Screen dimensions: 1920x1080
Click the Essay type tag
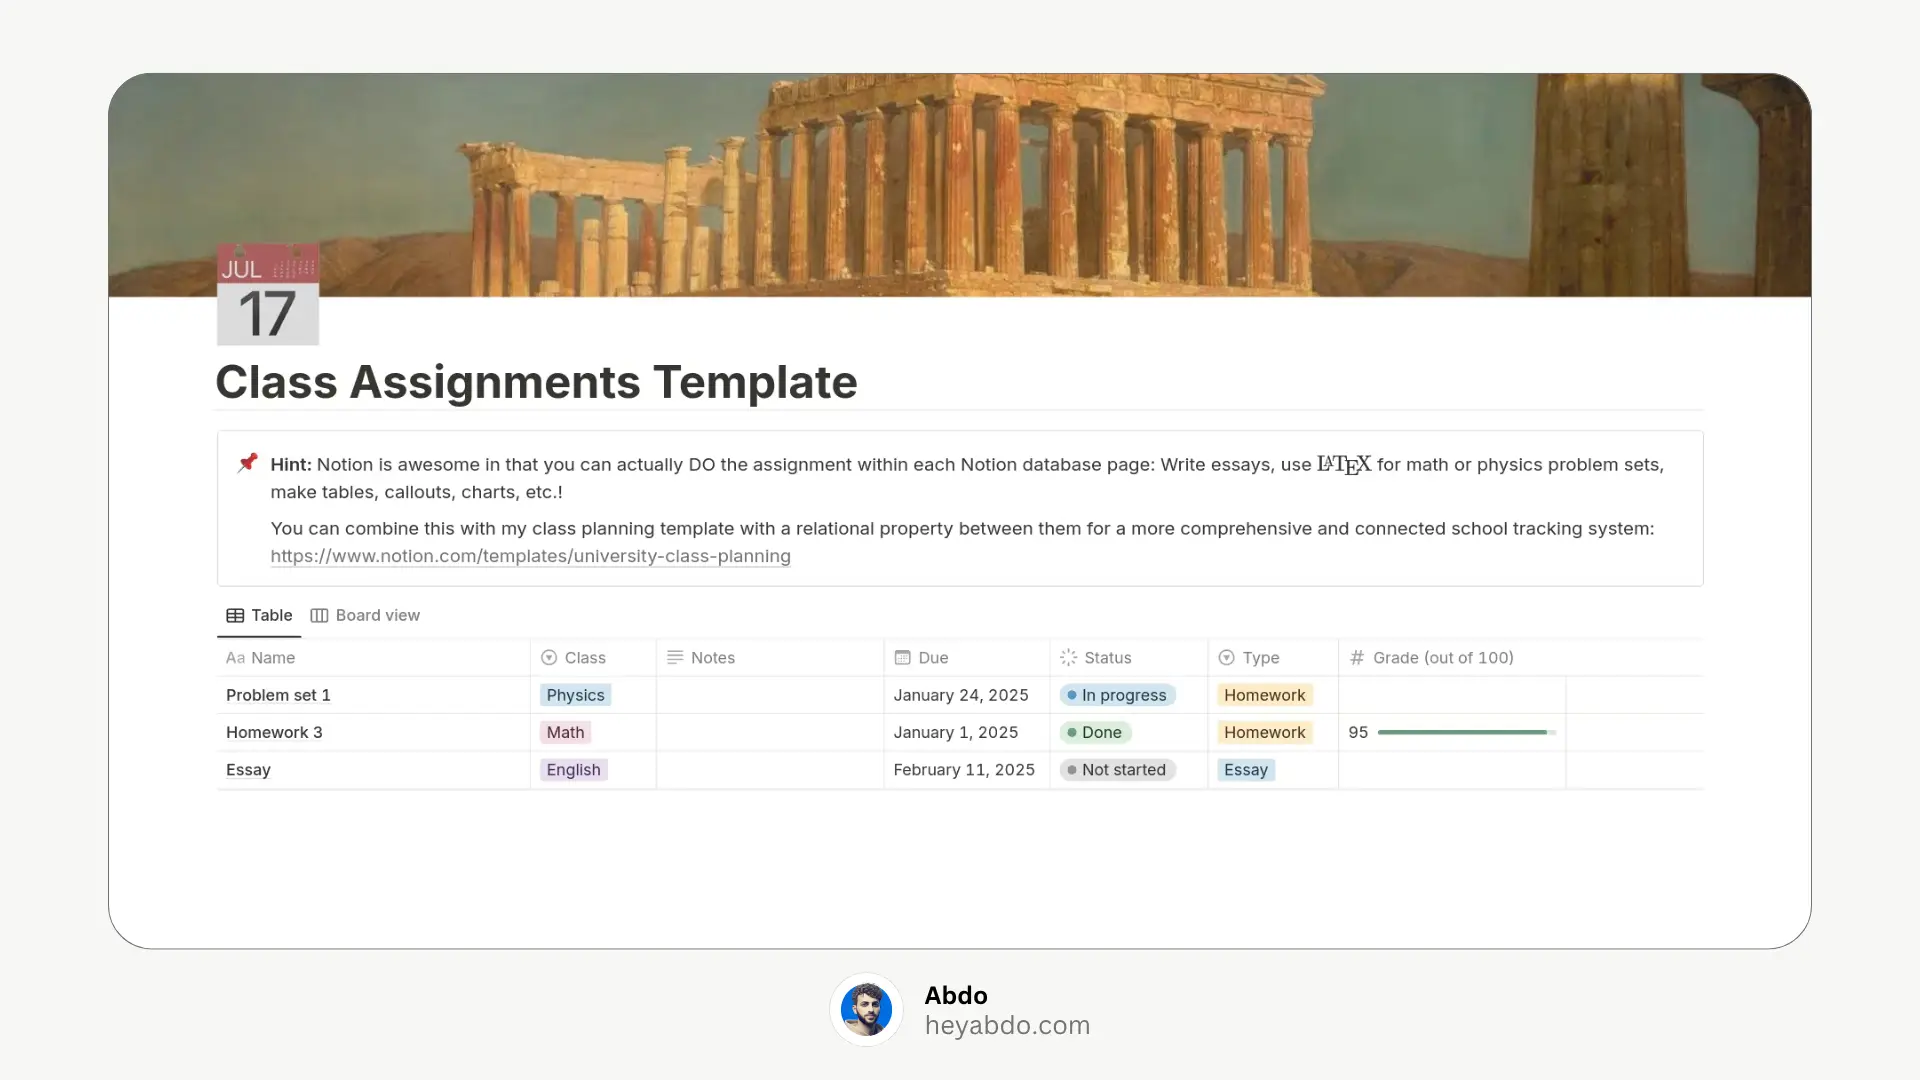pos(1245,770)
